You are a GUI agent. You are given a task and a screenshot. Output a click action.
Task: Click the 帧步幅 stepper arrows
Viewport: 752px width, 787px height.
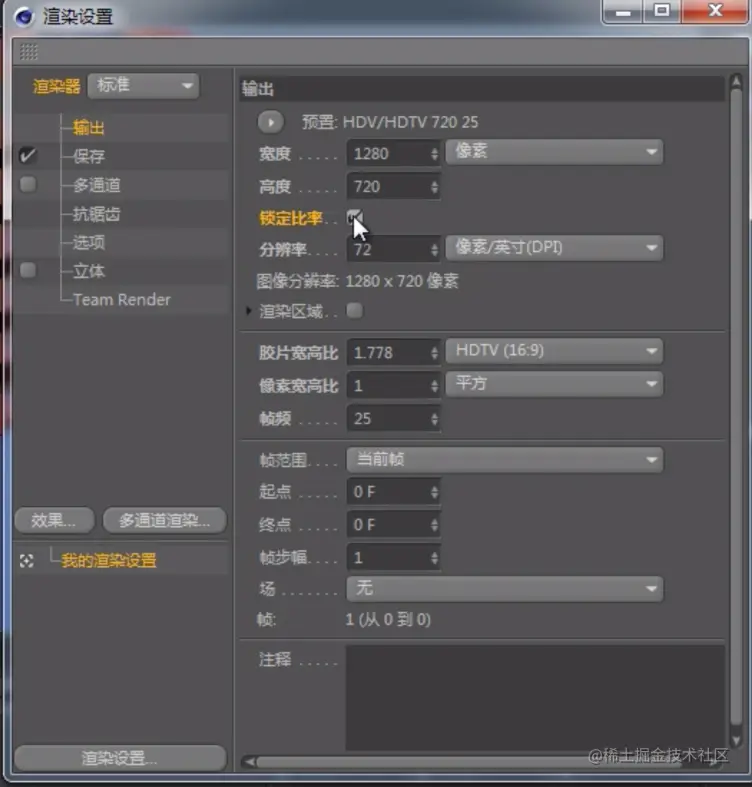435,558
